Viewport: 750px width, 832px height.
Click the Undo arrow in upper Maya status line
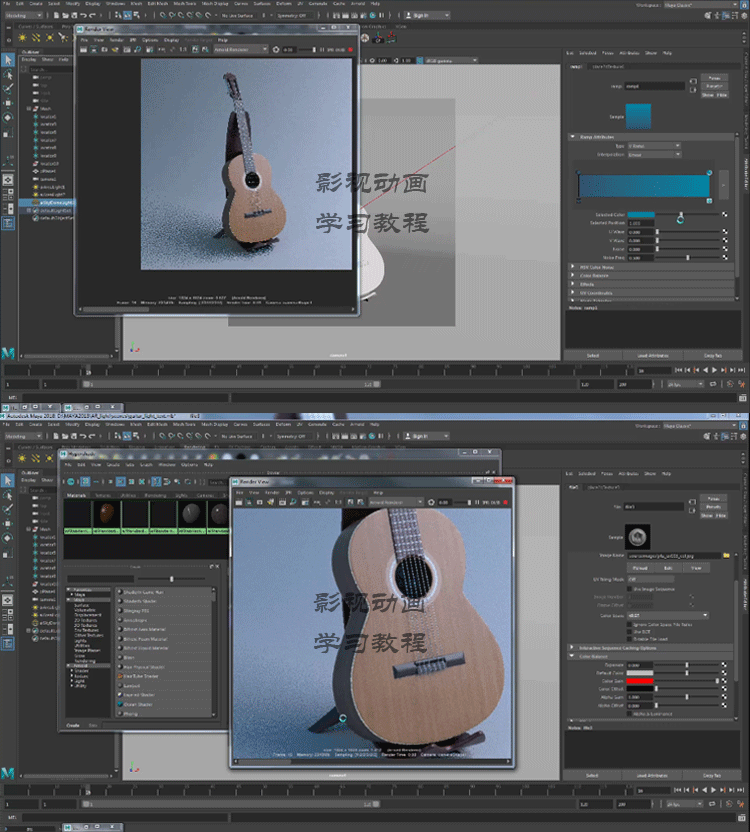click(x=83, y=15)
